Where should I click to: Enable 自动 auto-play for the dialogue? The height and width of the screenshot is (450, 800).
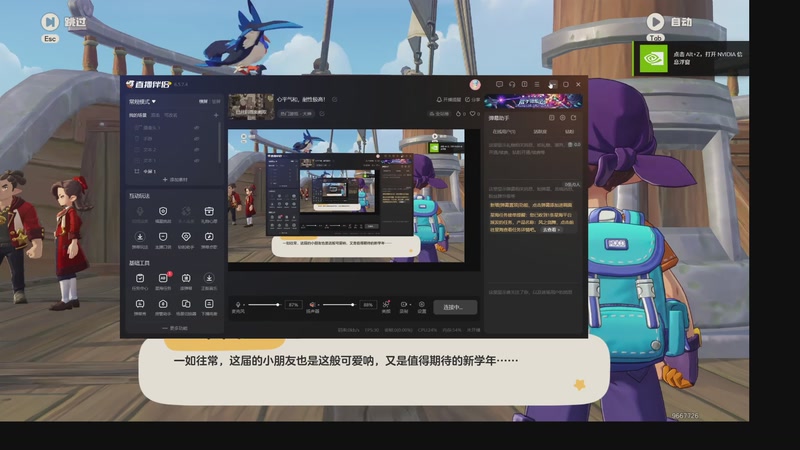[x=669, y=22]
